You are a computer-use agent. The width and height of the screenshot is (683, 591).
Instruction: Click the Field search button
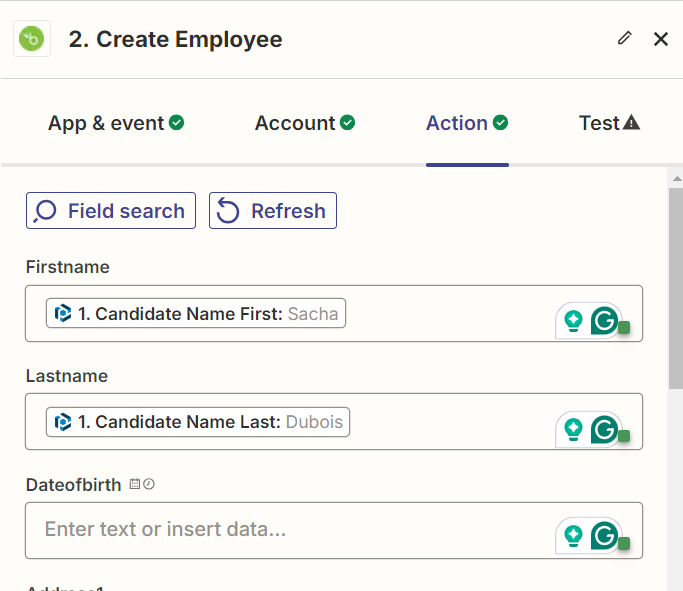coord(111,211)
